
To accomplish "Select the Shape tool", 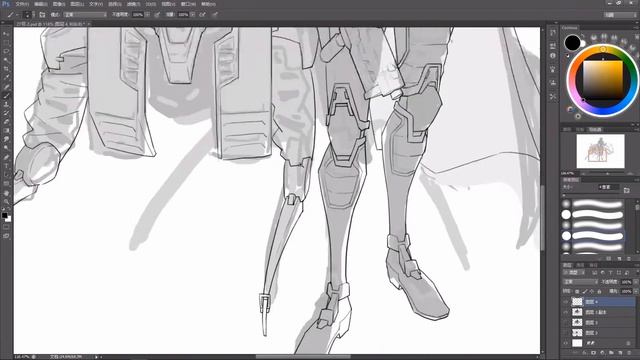I will point(6,184).
